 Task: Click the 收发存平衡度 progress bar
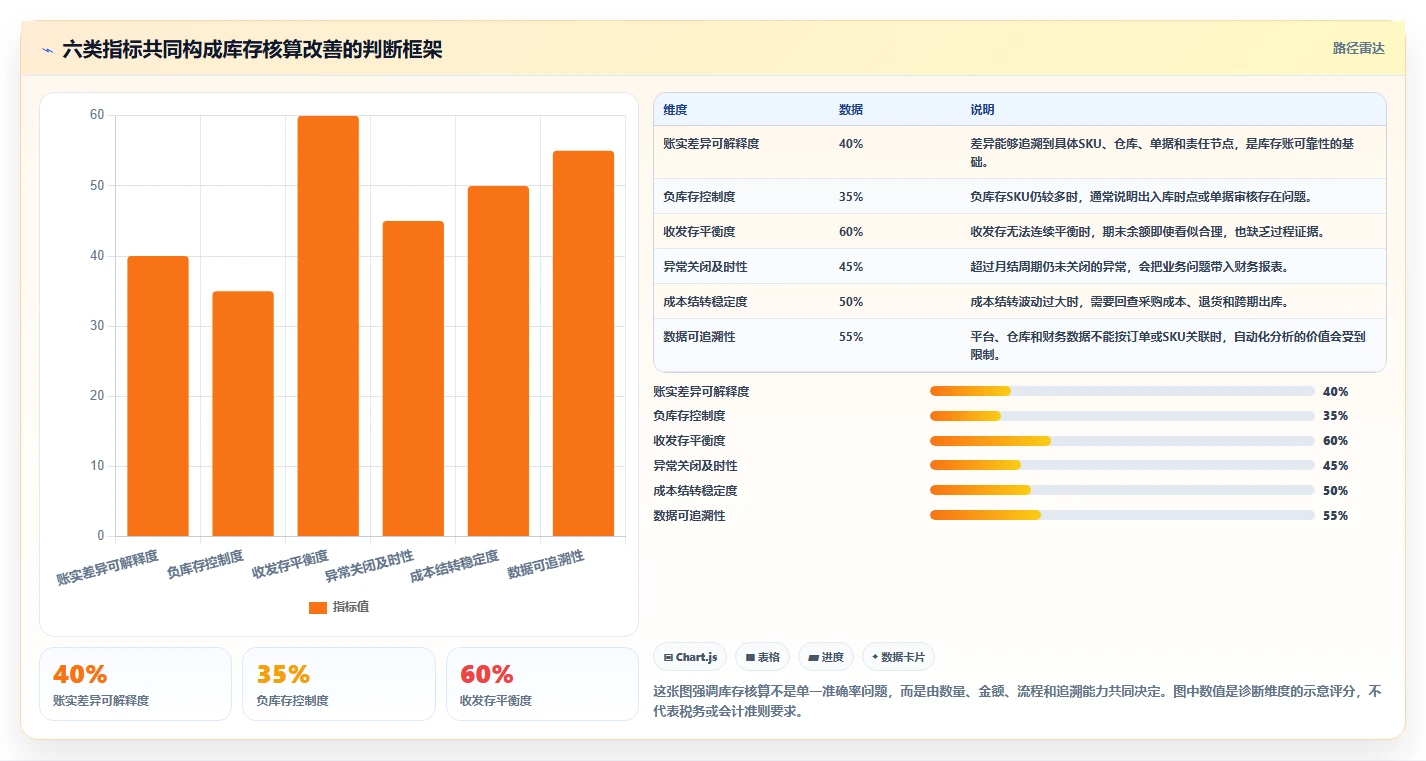pos(1122,441)
